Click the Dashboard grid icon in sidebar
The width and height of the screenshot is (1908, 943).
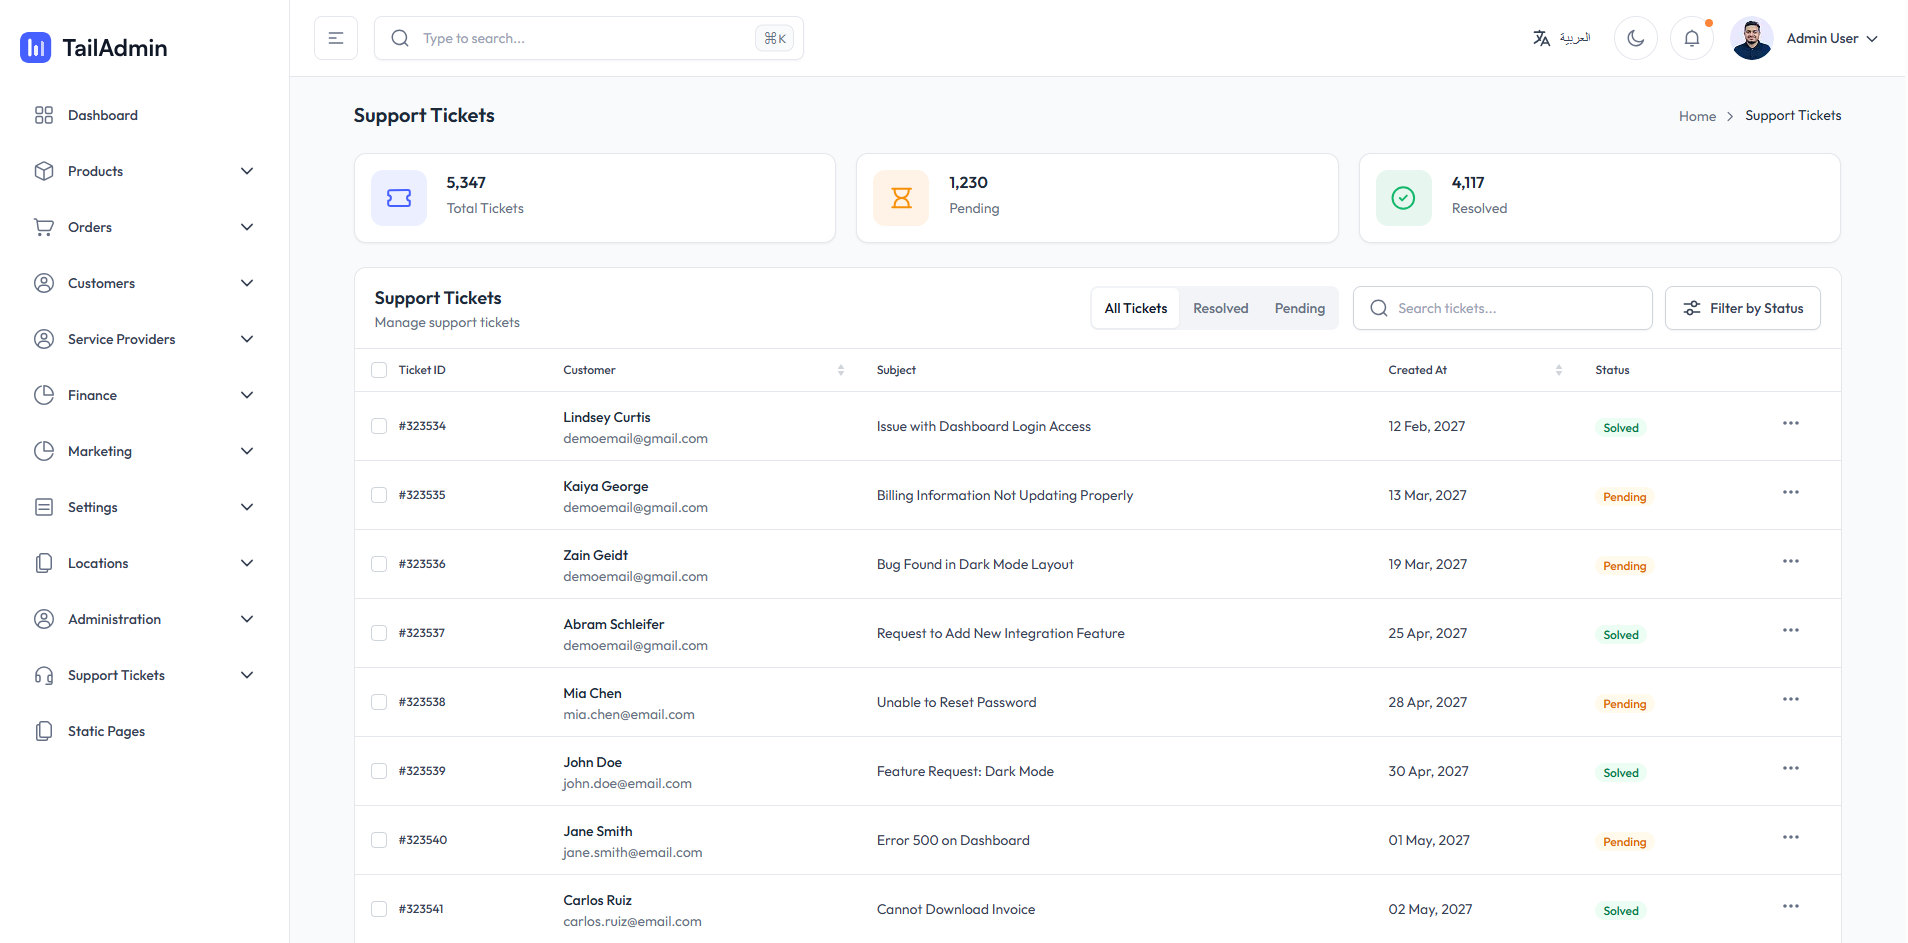click(44, 115)
